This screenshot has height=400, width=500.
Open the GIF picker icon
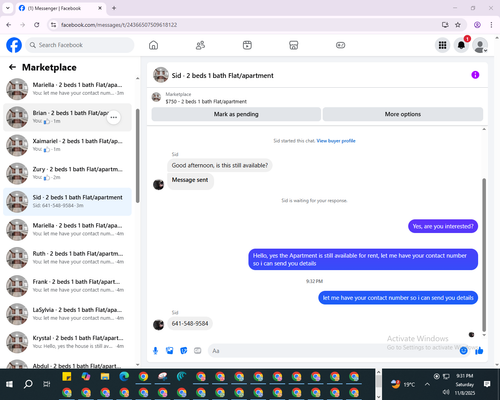pyautogui.click(x=198, y=351)
